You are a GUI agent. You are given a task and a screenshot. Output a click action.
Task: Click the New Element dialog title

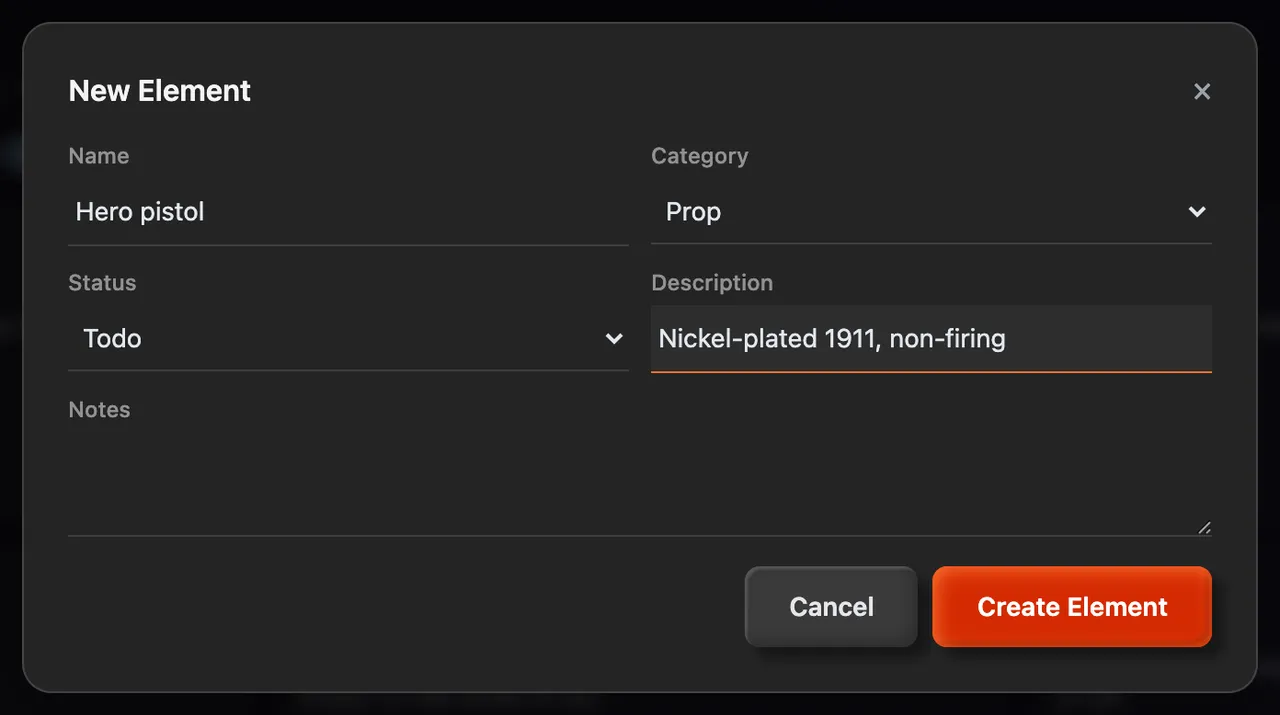tap(160, 91)
